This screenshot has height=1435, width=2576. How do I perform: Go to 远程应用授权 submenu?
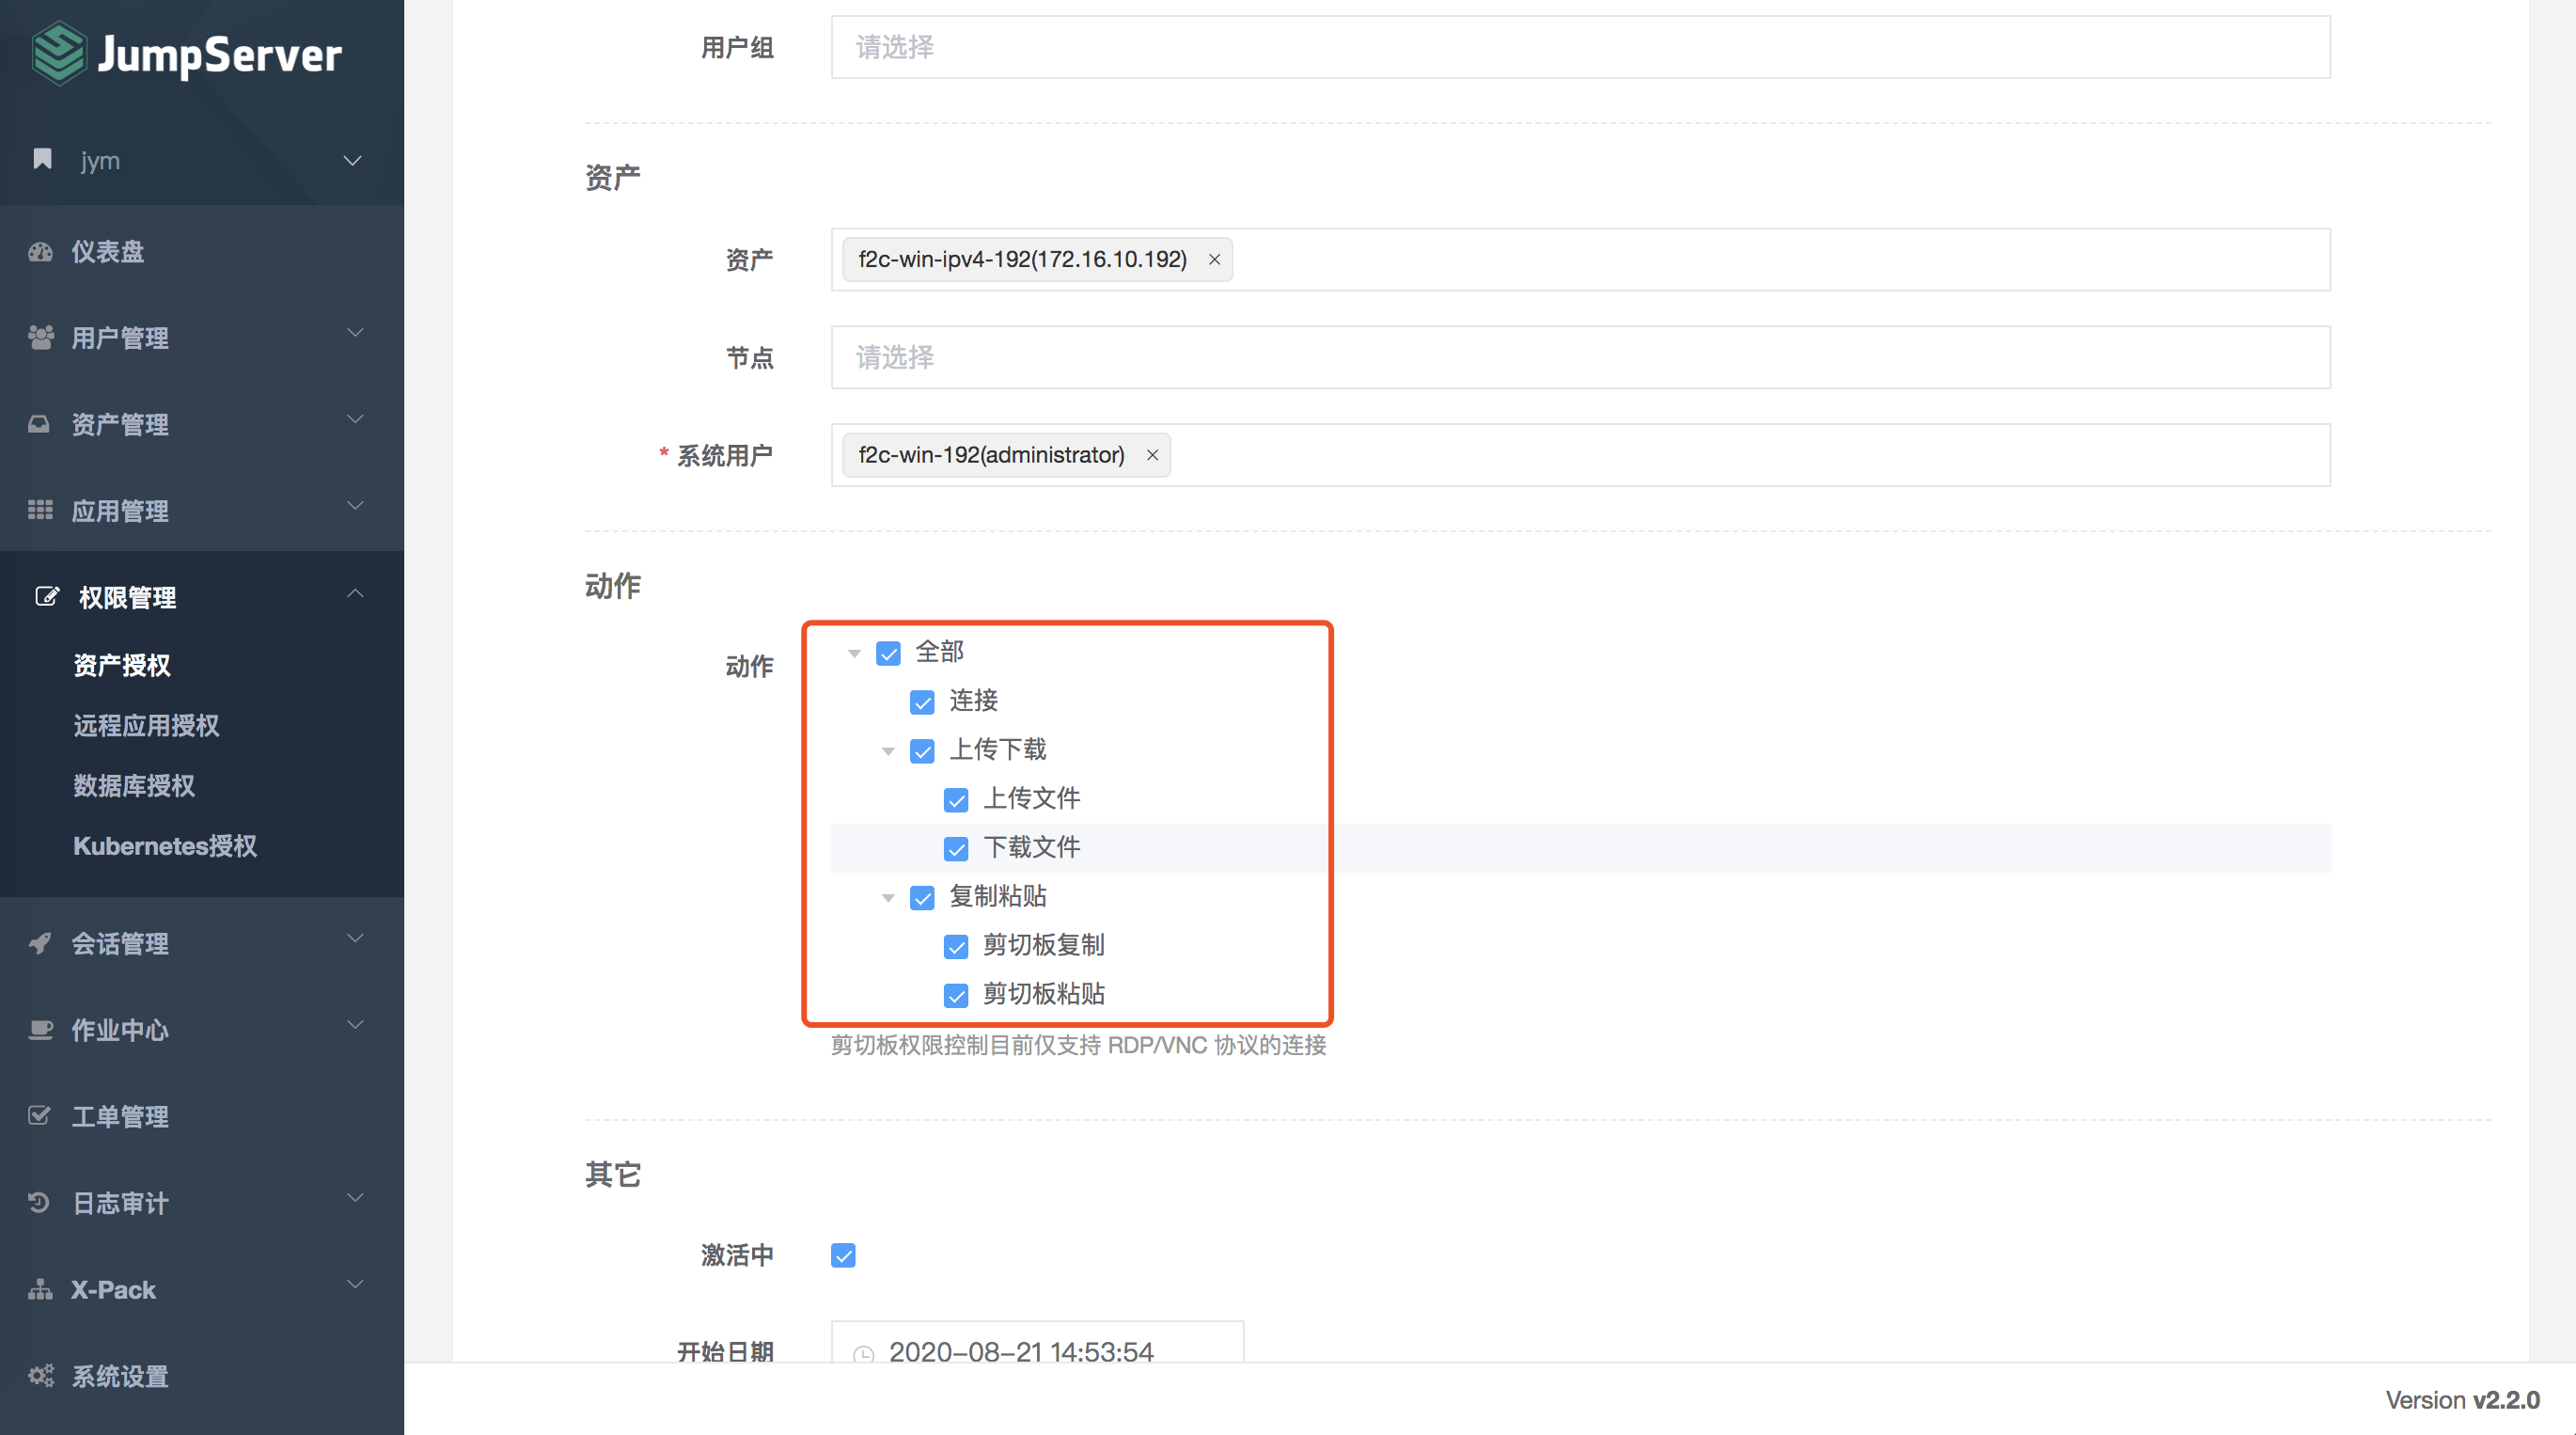click(x=146, y=726)
